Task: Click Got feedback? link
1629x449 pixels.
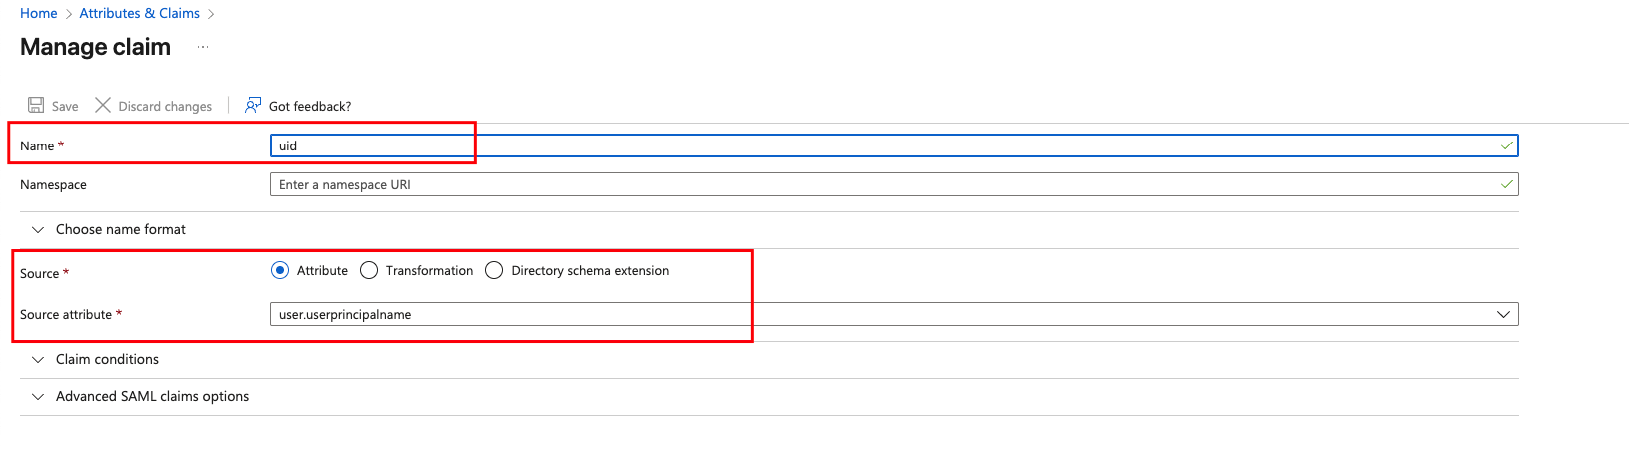Action: coord(310,107)
